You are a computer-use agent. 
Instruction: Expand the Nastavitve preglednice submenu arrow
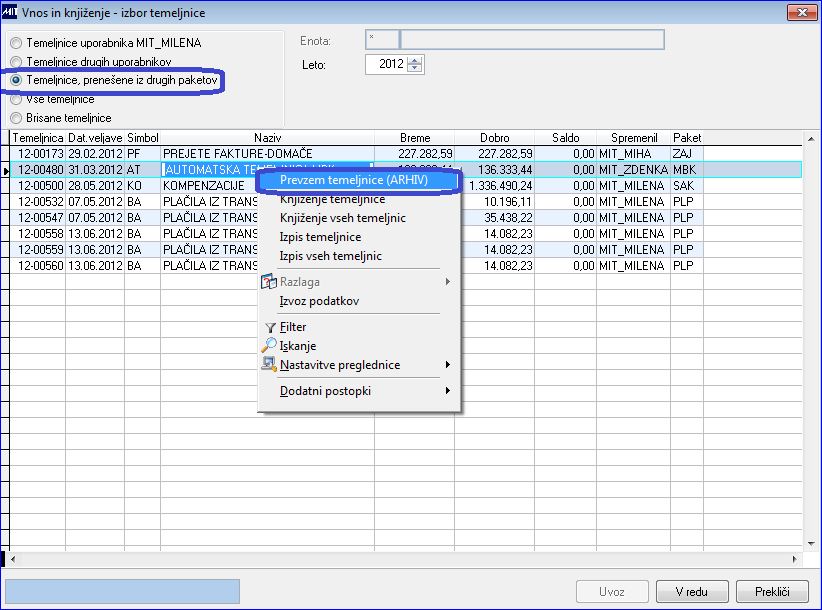pos(447,364)
